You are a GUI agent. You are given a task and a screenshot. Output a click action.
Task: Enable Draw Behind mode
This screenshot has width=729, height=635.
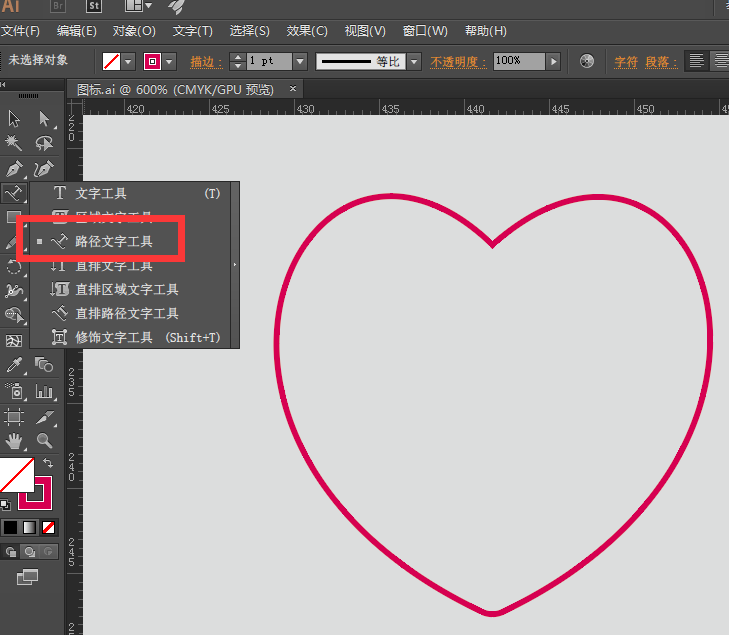tap(30, 552)
